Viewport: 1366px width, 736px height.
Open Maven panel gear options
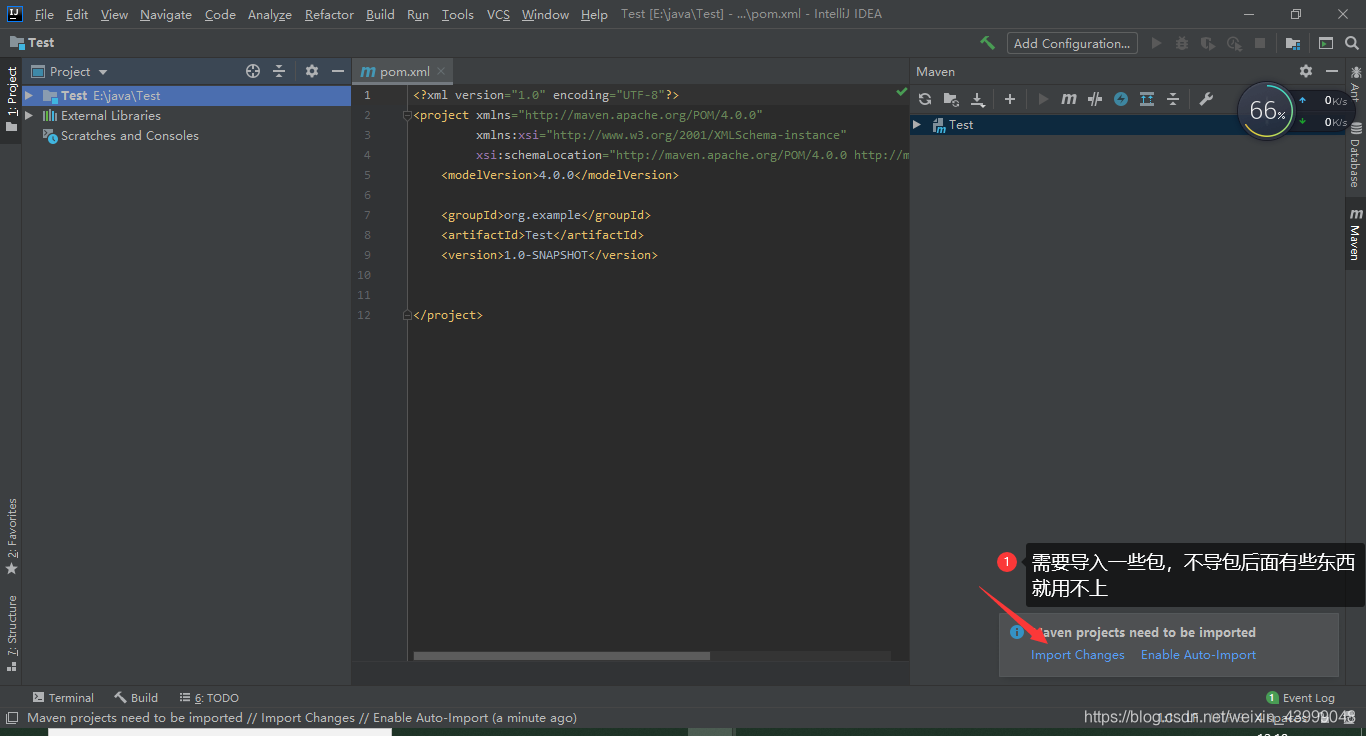point(1306,71)
